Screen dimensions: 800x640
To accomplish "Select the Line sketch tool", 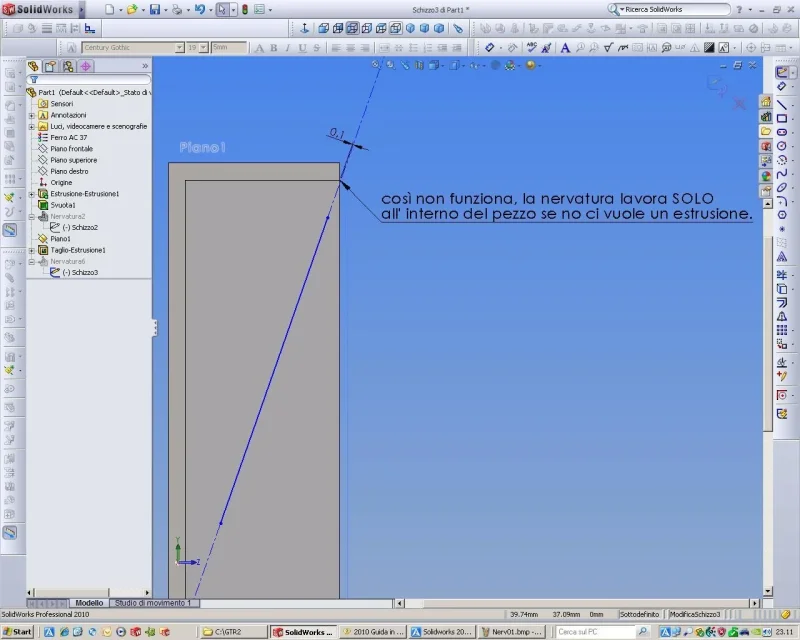I will point(782,104).
